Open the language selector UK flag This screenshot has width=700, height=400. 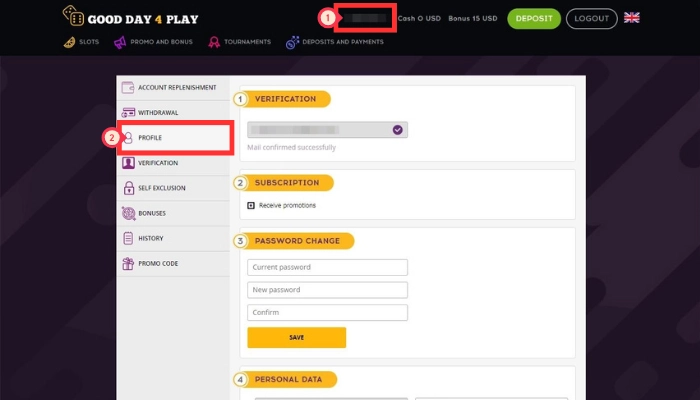pos(632,18)
